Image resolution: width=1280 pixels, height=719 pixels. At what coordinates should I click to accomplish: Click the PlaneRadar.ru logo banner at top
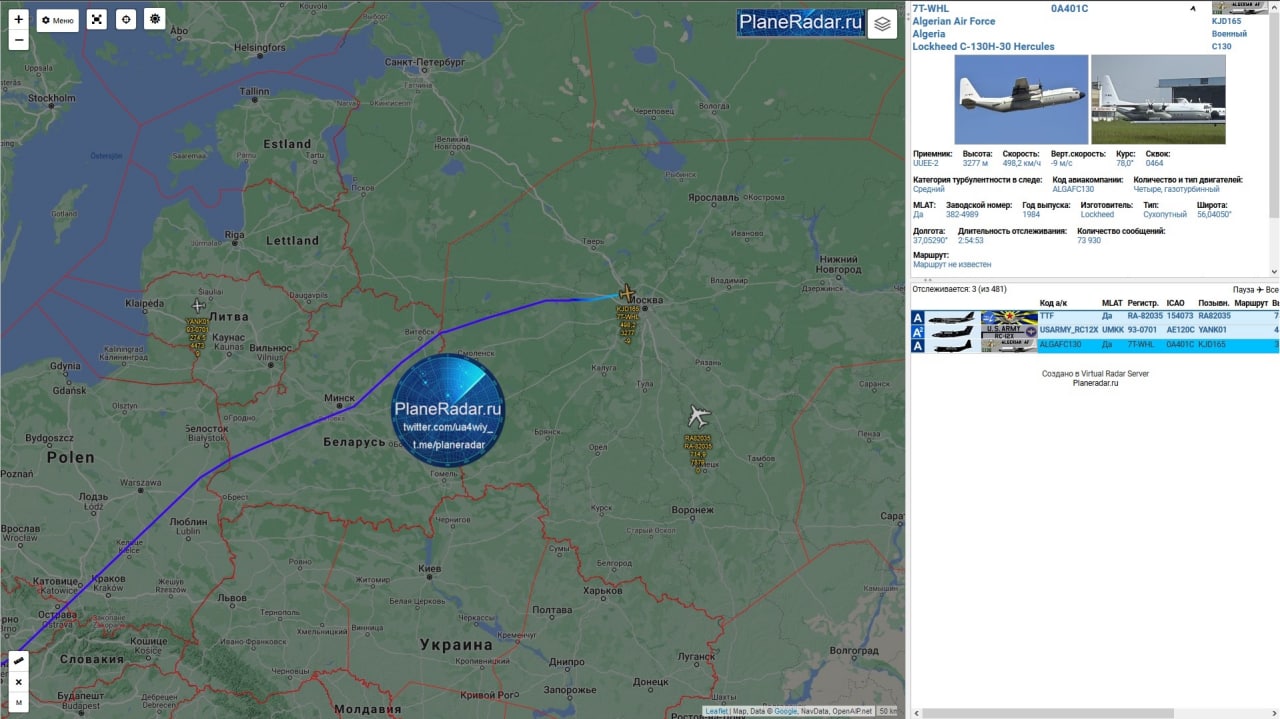tap(800, 23)
